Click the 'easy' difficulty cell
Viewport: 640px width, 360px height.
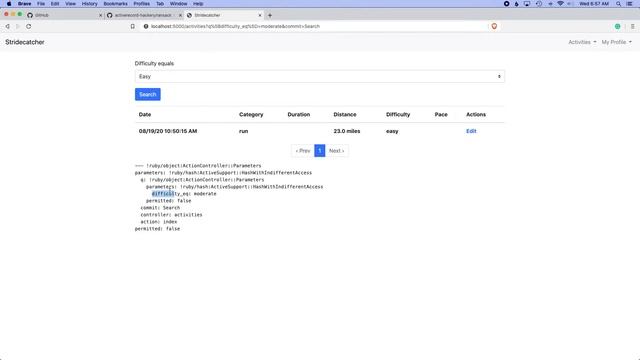point(392,131)
